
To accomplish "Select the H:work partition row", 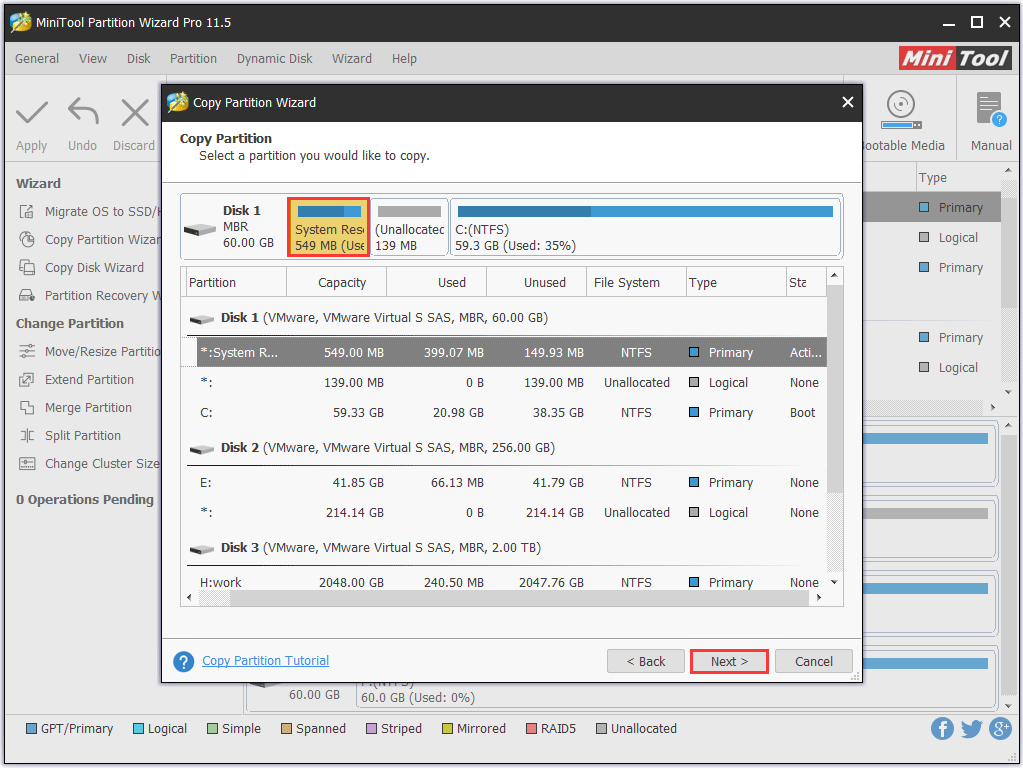I will pyautogui.click(x=511, y=582).
